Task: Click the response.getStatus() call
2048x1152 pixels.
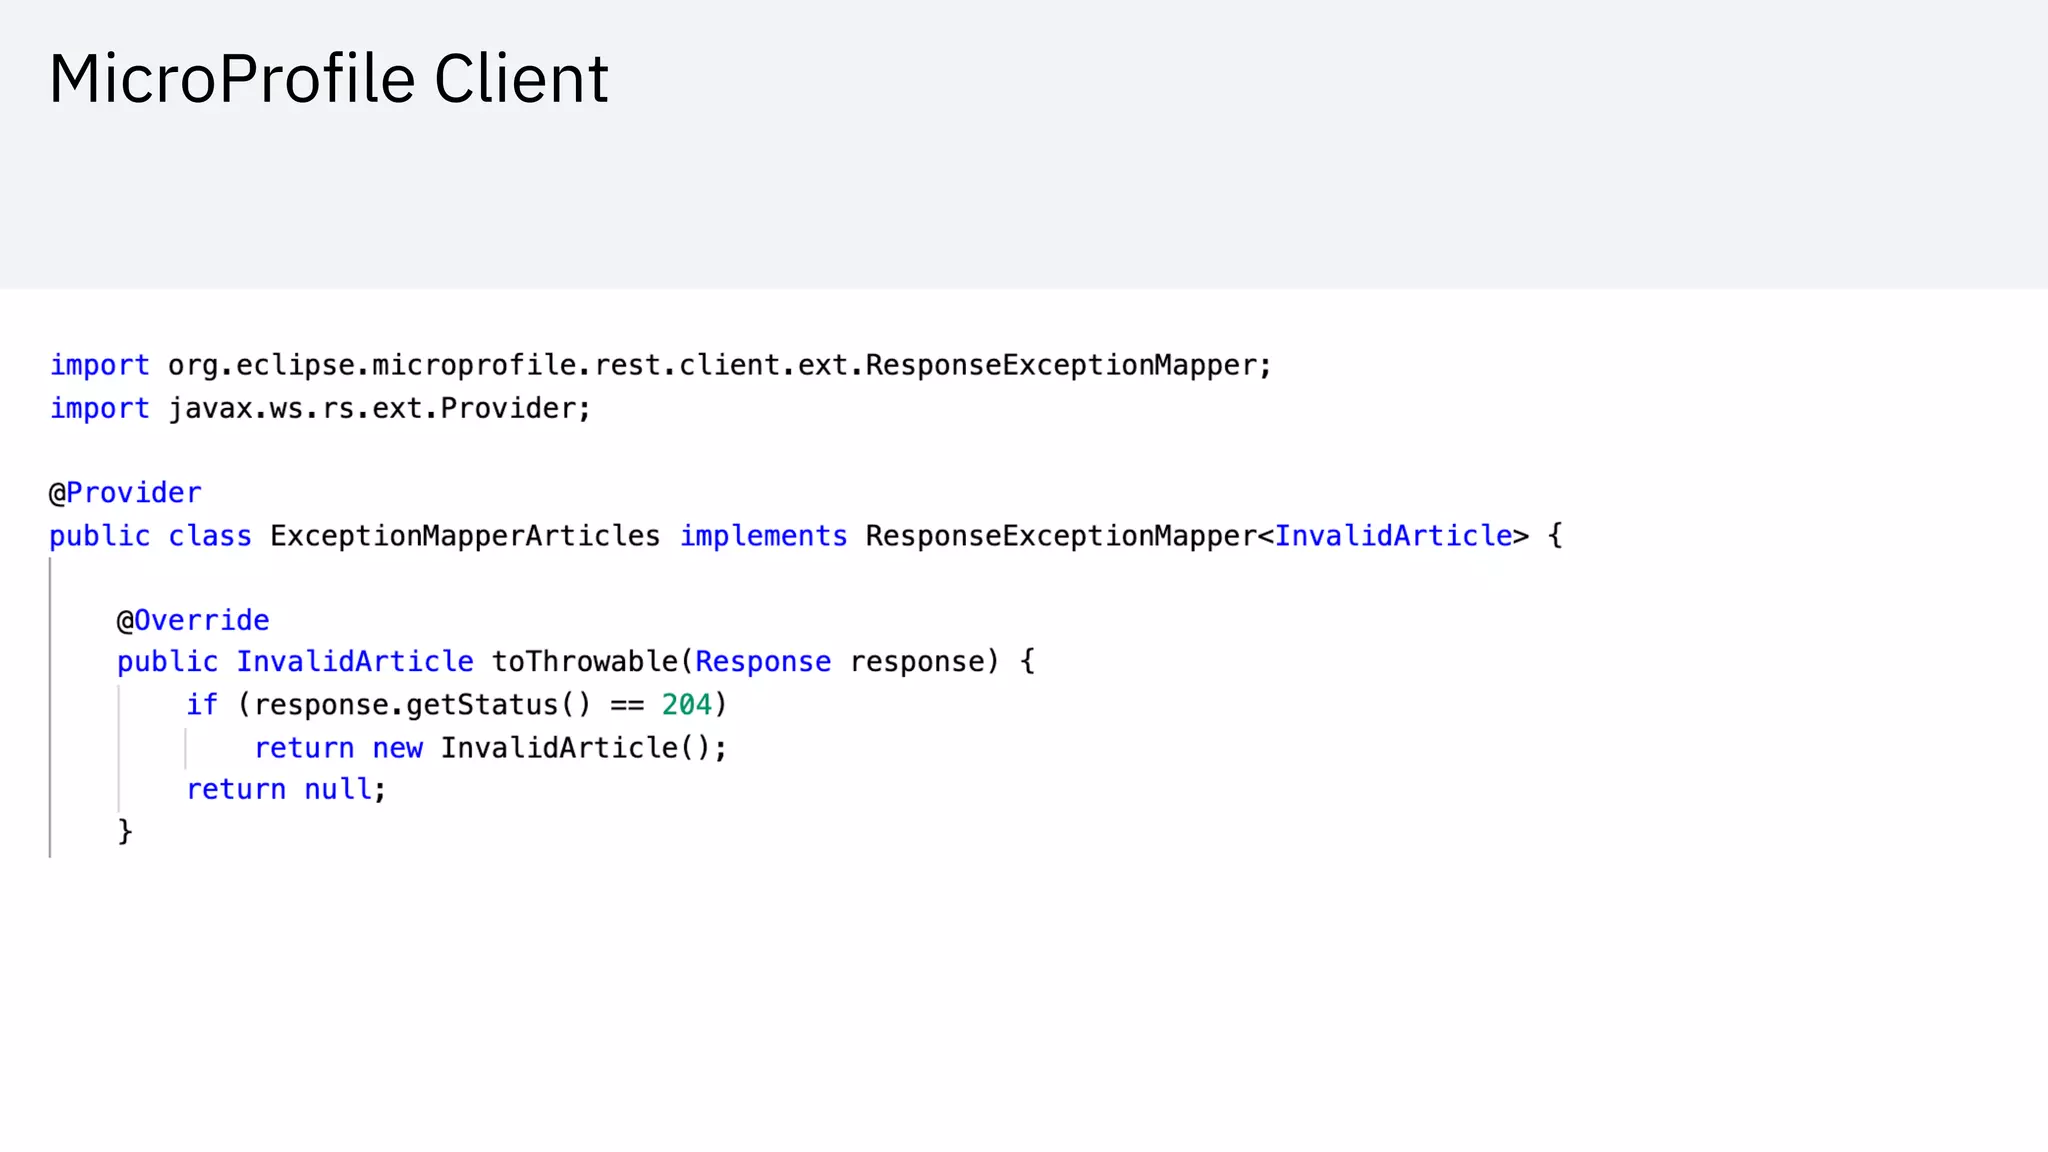Action: [423, 705]
